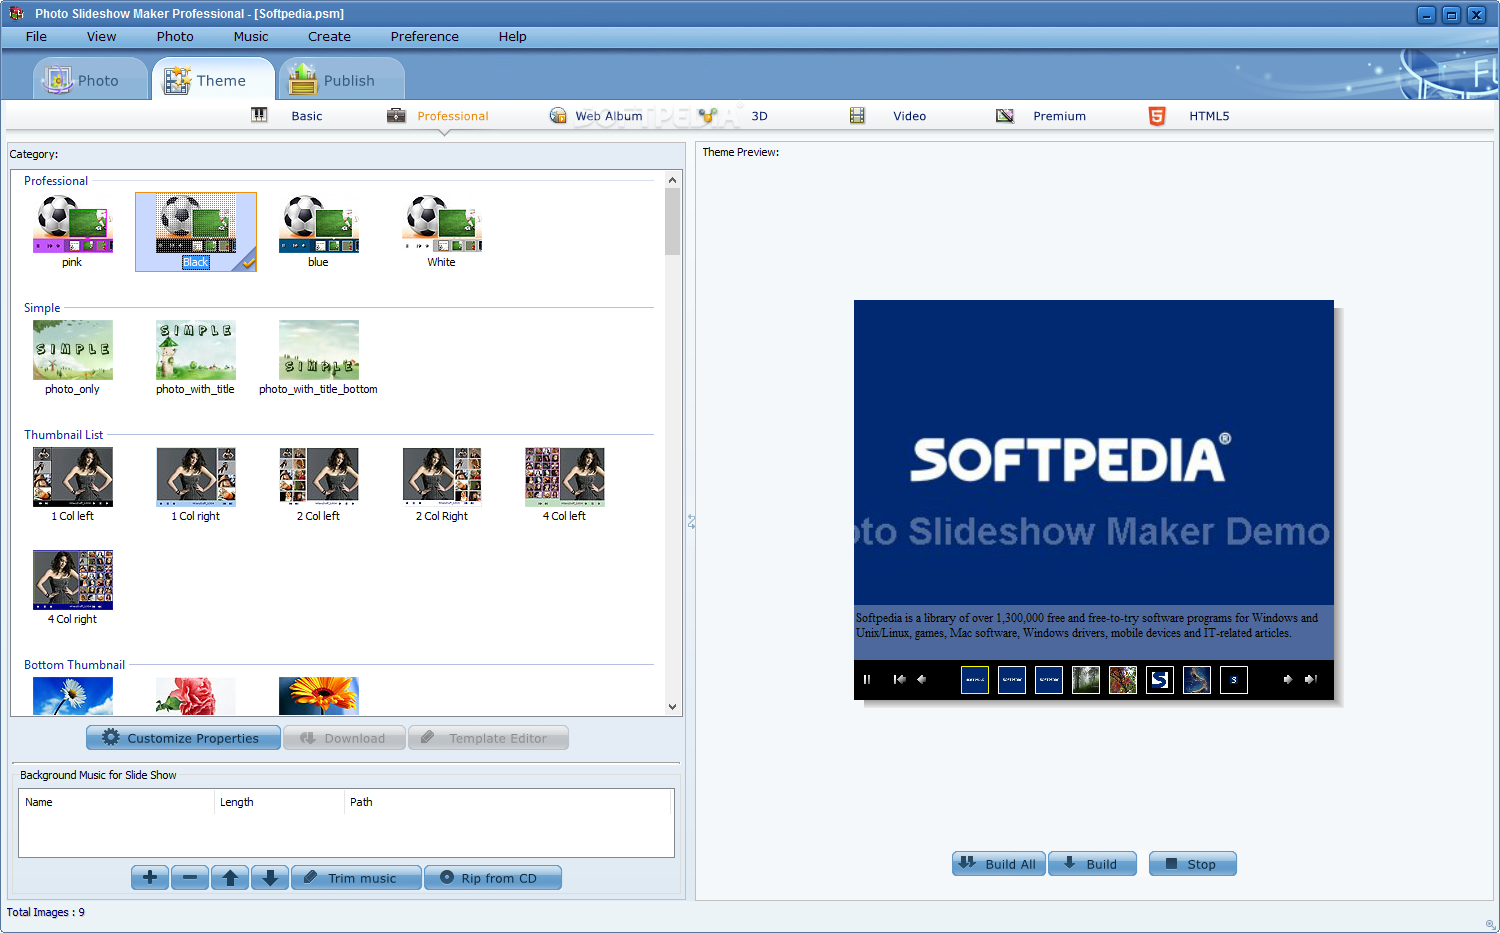
Task: Show Premium theme category
Action: [1041, 116]
